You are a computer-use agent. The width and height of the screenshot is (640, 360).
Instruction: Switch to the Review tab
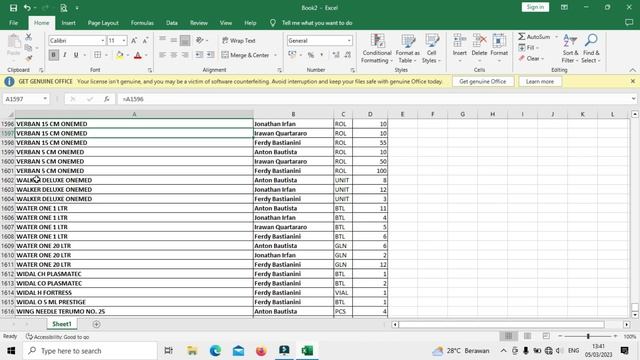[x=199, y=23]
